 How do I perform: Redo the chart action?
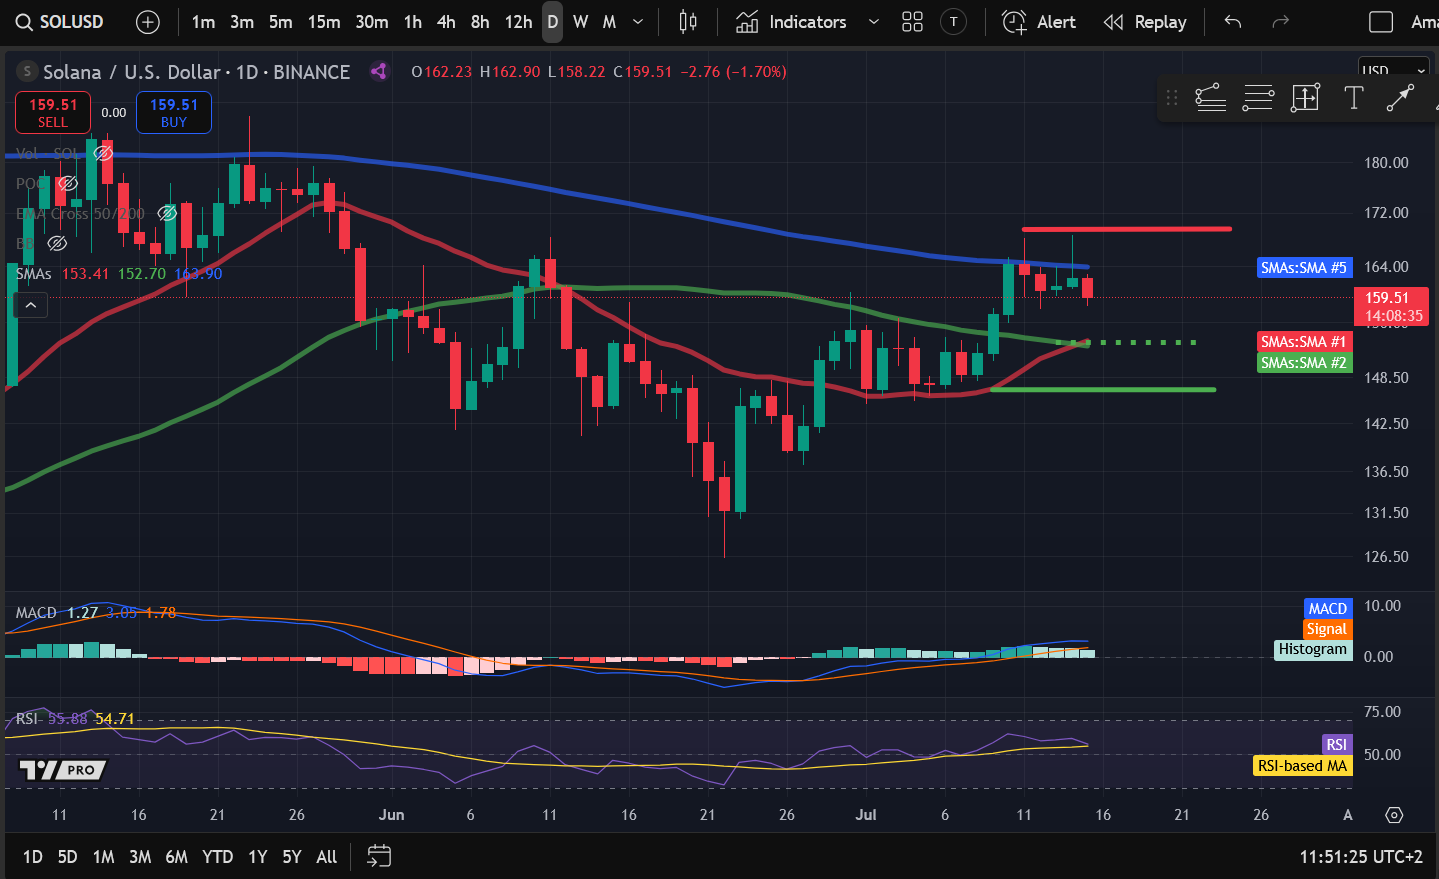pos(1280,22)
